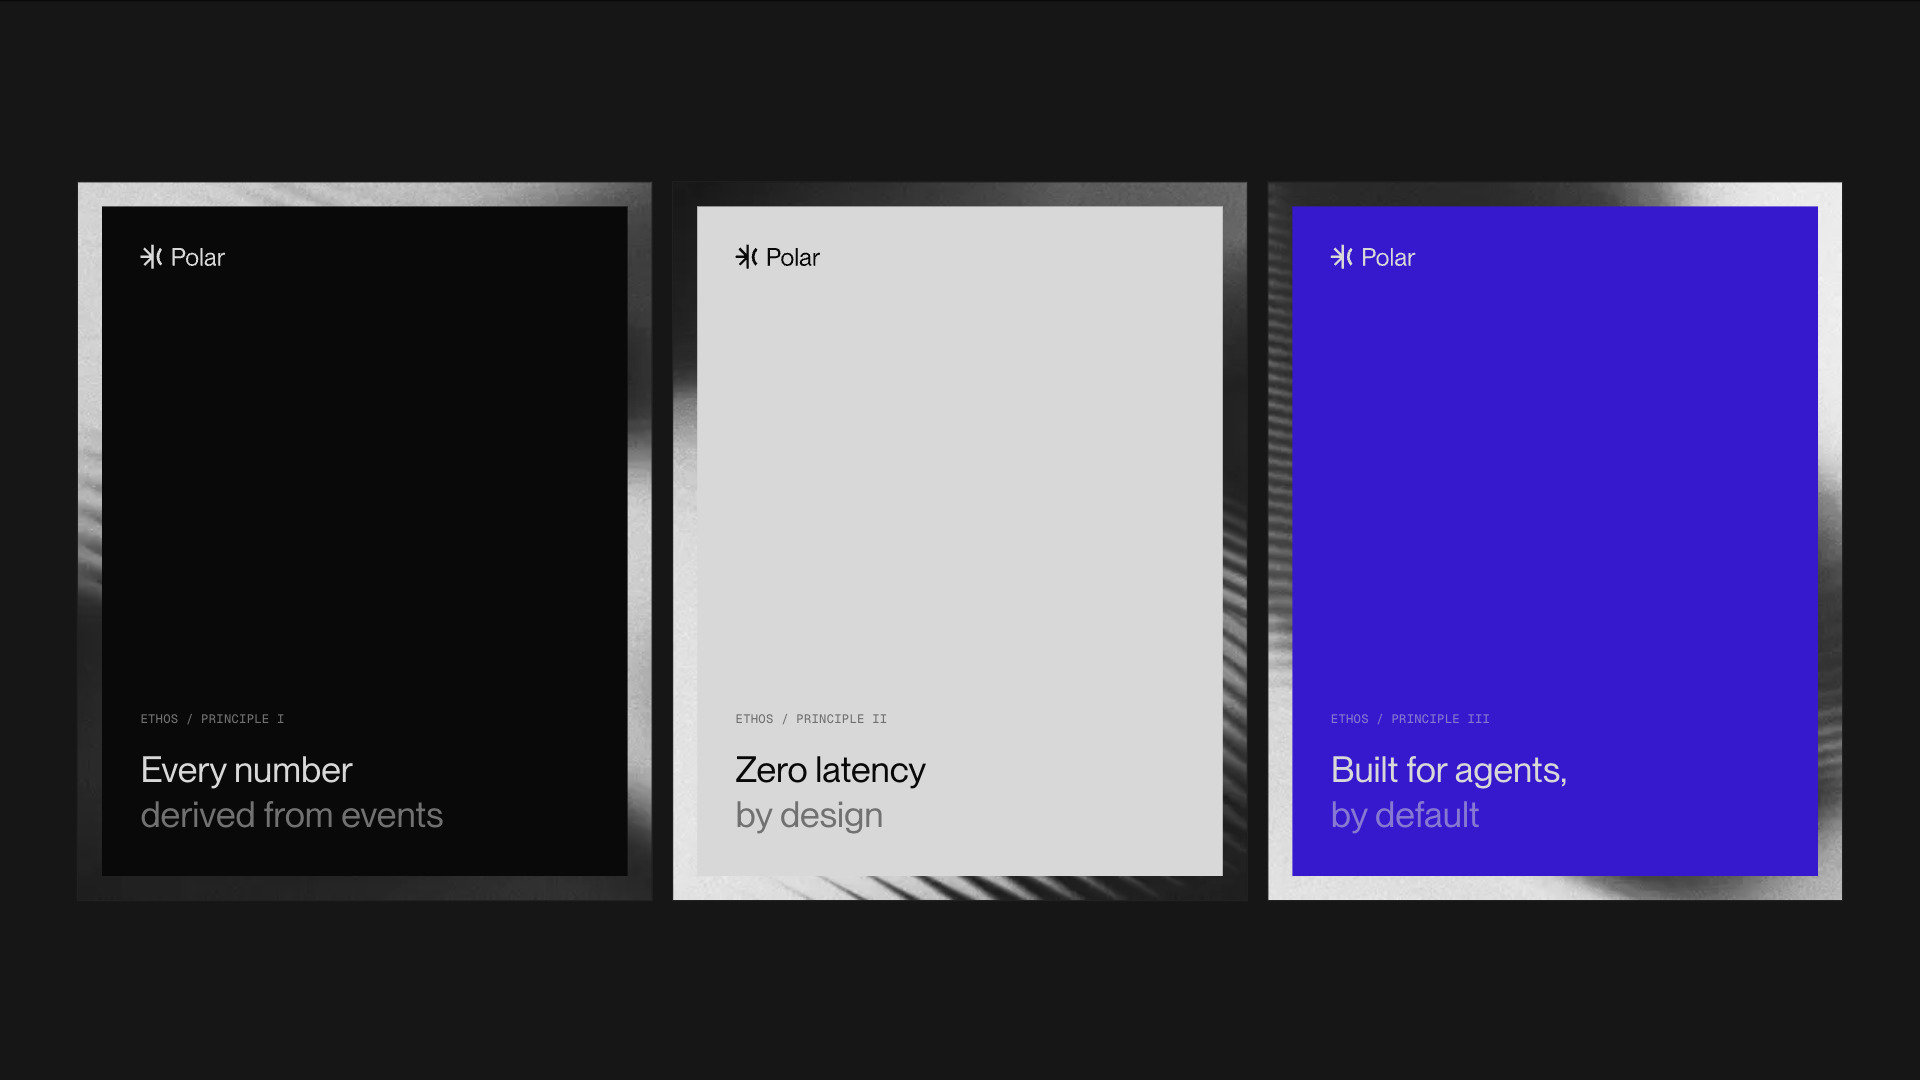
Task: Open the black Principle I card
Action: pyautogui.click(x=365, y=541)
